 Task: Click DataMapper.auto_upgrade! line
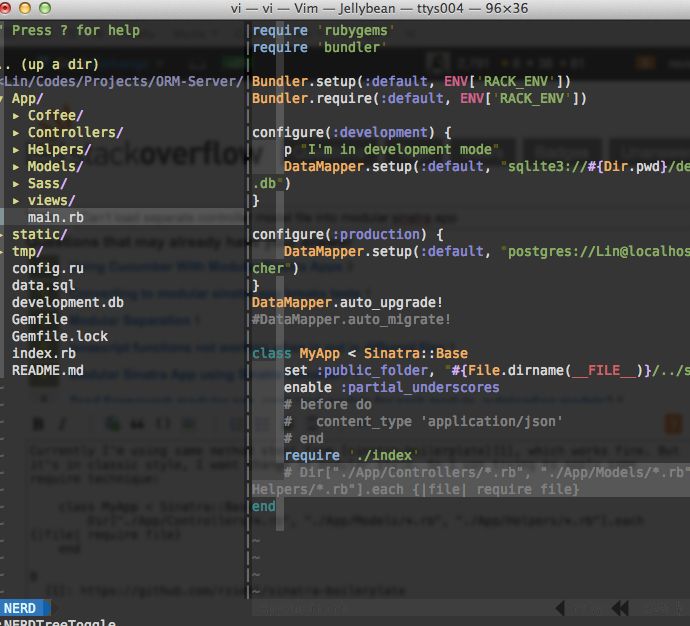tap(347, 303)
